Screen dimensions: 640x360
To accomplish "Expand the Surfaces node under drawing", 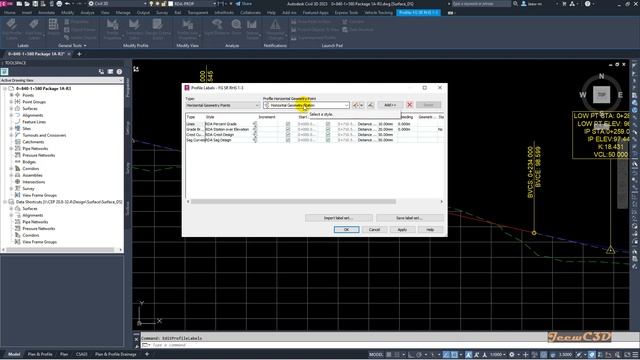I will tap(11, 109).
